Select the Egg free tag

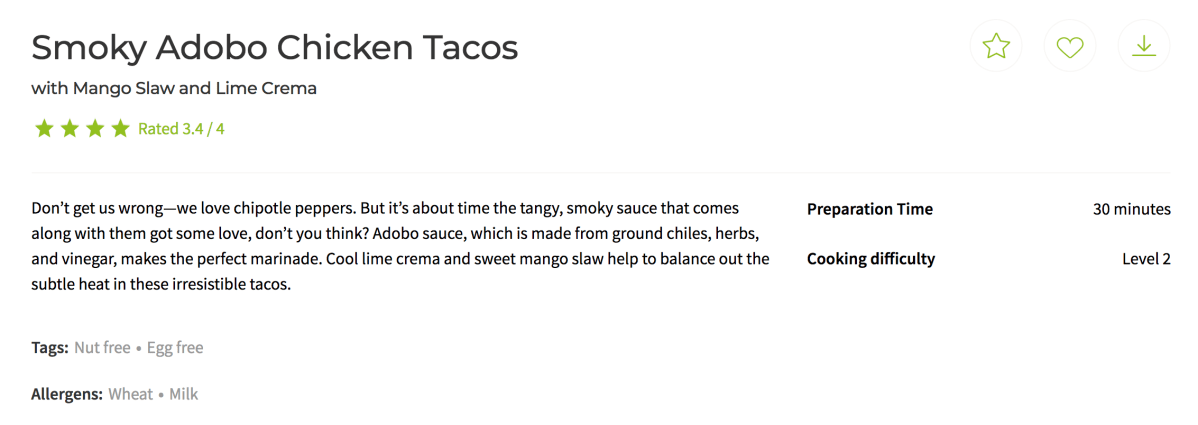tap(175, 348)
